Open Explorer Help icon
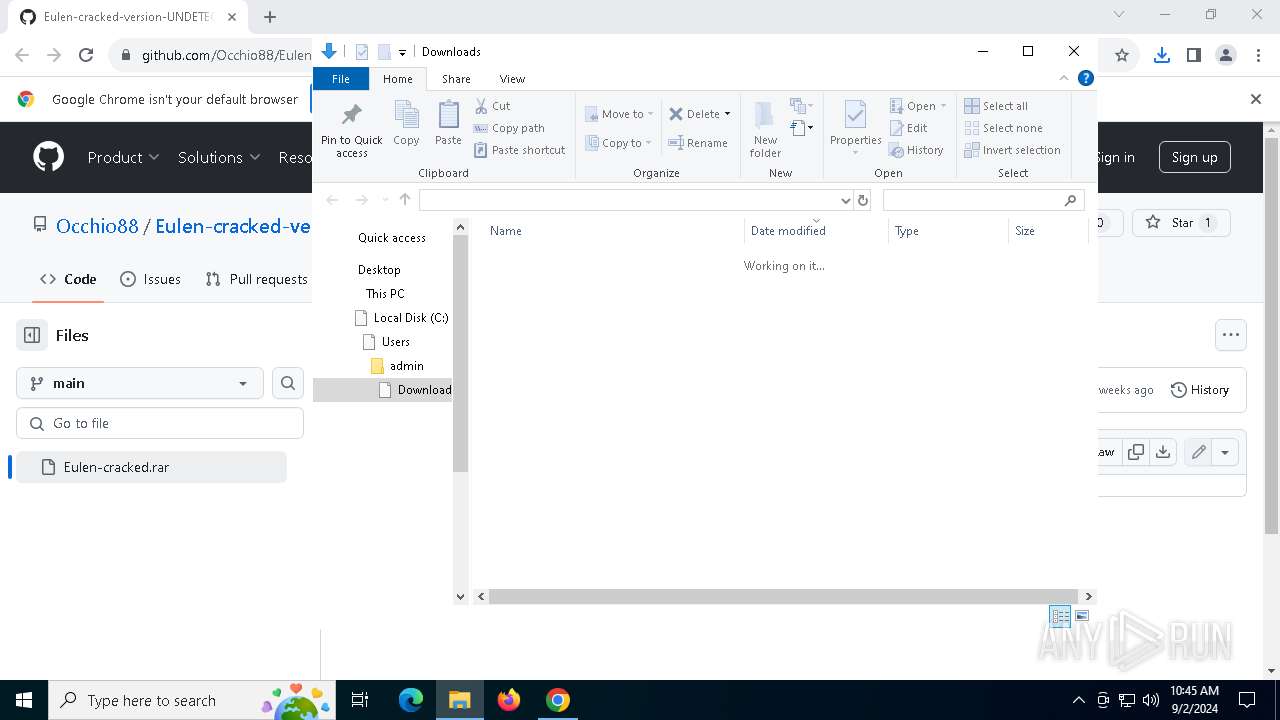 click(x=1085, y=78)
